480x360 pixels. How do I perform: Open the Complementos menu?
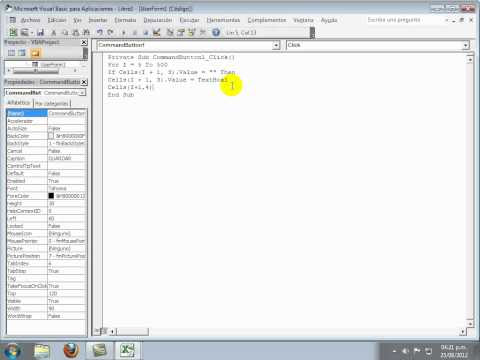[x=267, y=20]
